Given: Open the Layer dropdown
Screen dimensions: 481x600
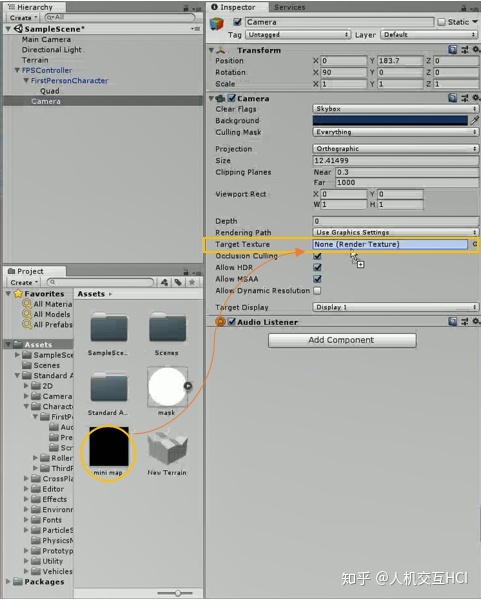Looking at the screenshot, I should pyautogui.click(x=429, y=34).
